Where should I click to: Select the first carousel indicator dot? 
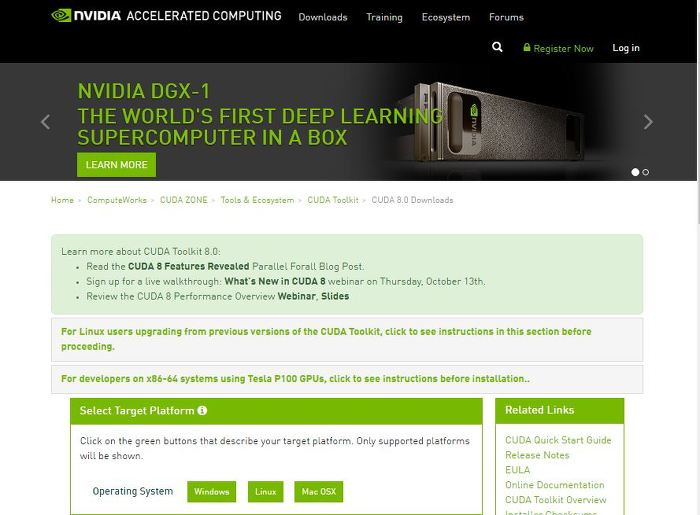click(635, 172)
